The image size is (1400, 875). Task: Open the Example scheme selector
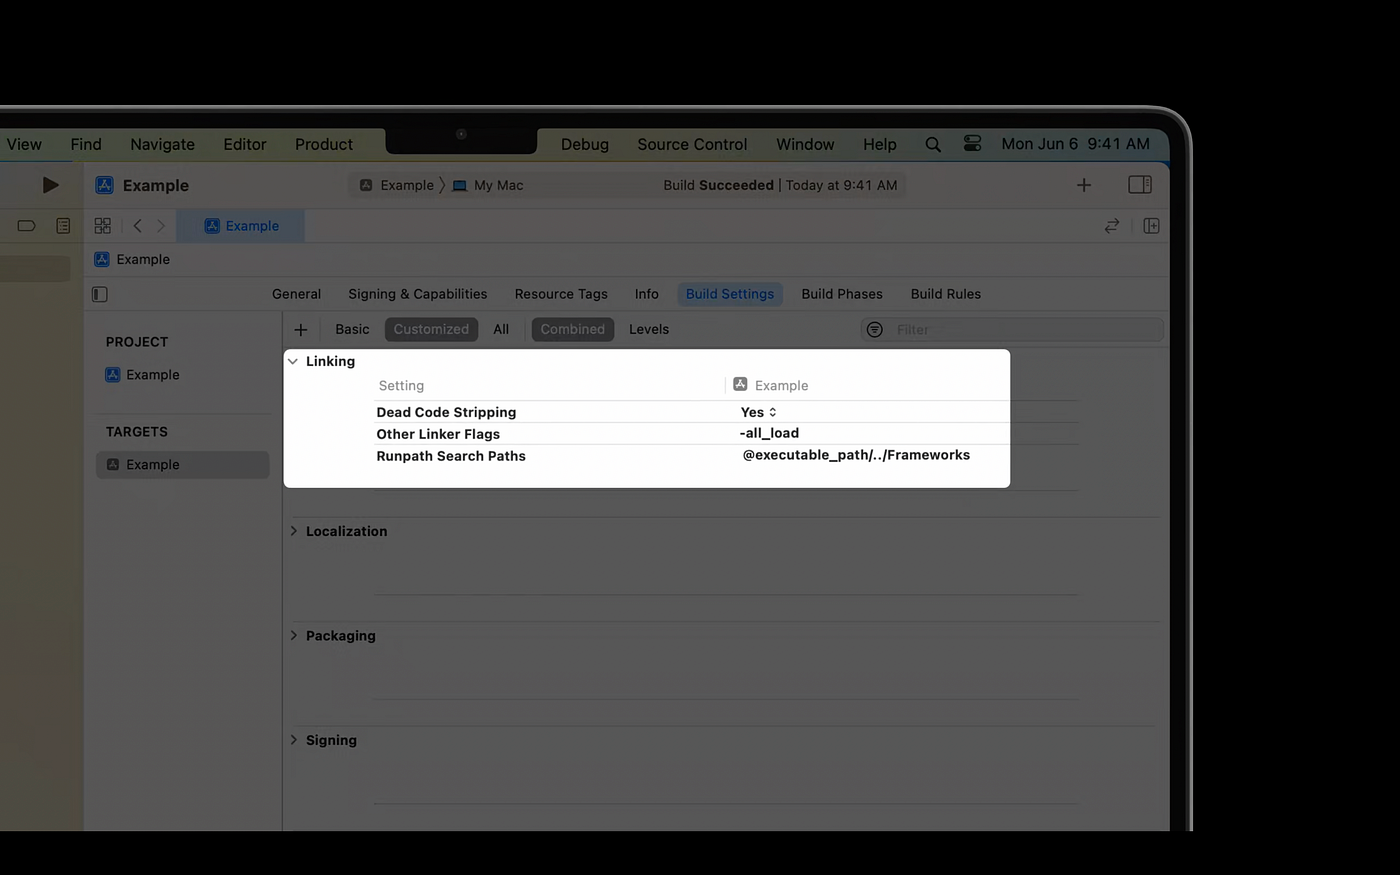(x=397, y=185)
